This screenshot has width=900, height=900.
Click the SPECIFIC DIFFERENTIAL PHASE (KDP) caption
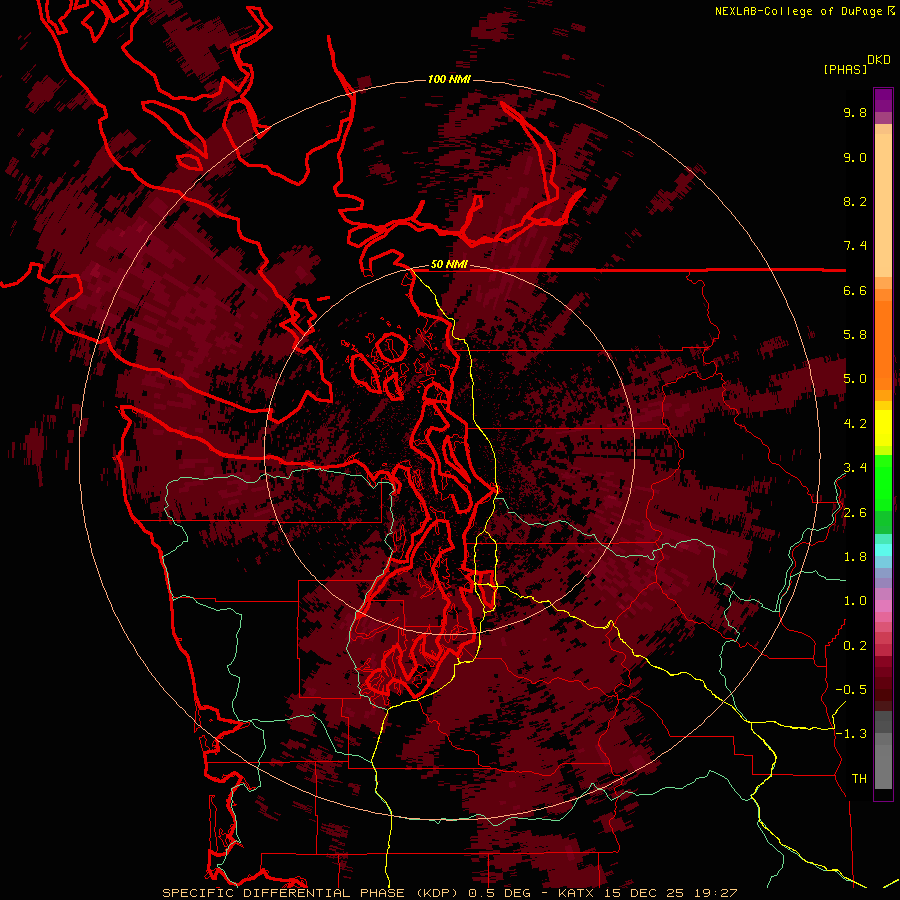point(313,893)
